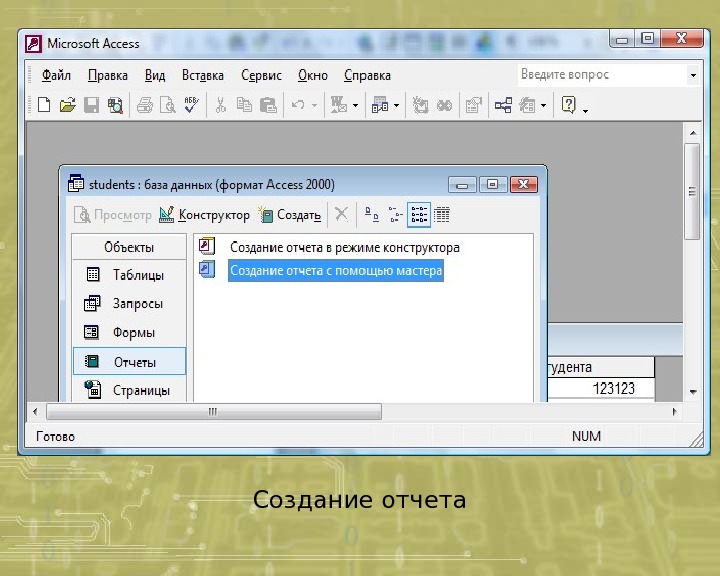Open the Сервис menu
Screen dimensions: 720x576
click(x=261, y=75)
